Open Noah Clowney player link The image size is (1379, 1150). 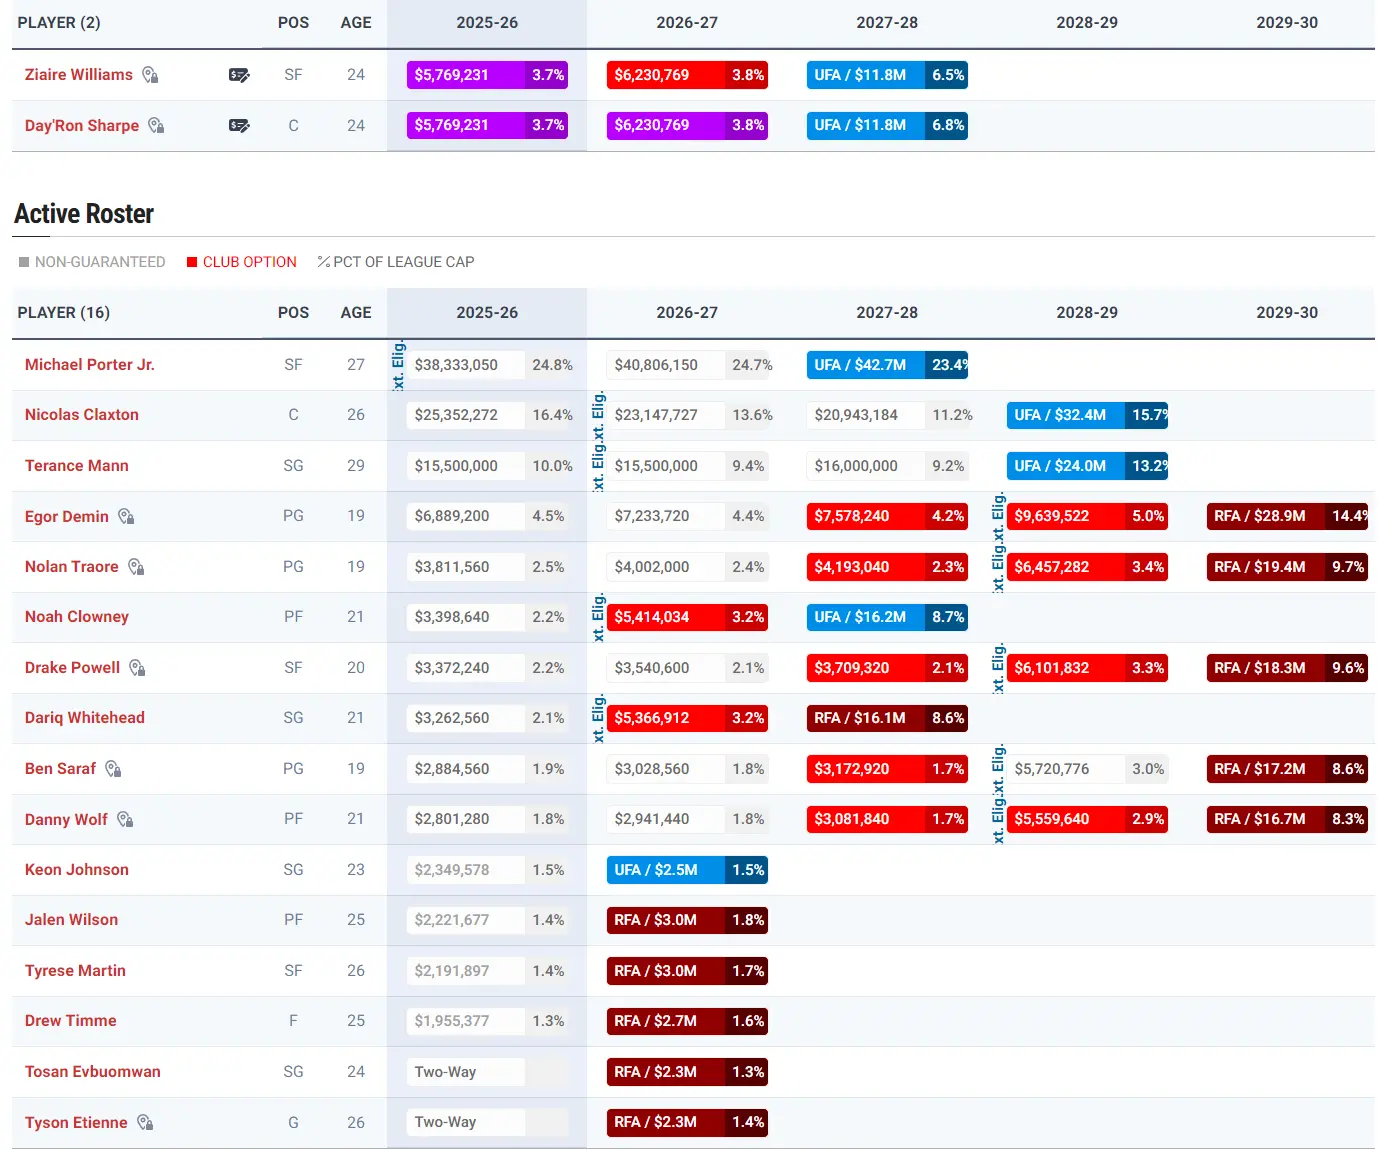pyautogui.click(x=77, y=617)
